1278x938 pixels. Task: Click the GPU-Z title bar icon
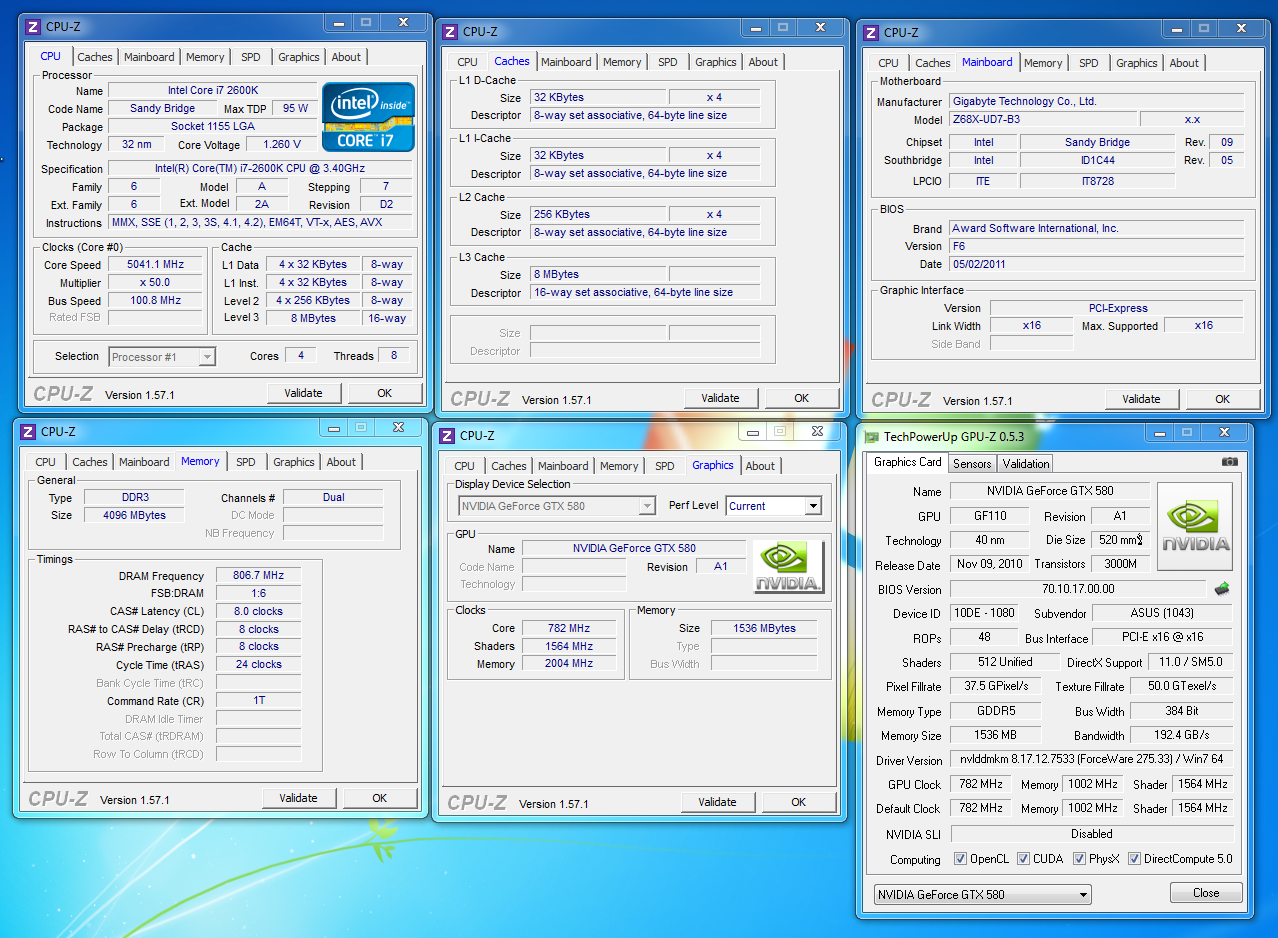pos(872,437)
